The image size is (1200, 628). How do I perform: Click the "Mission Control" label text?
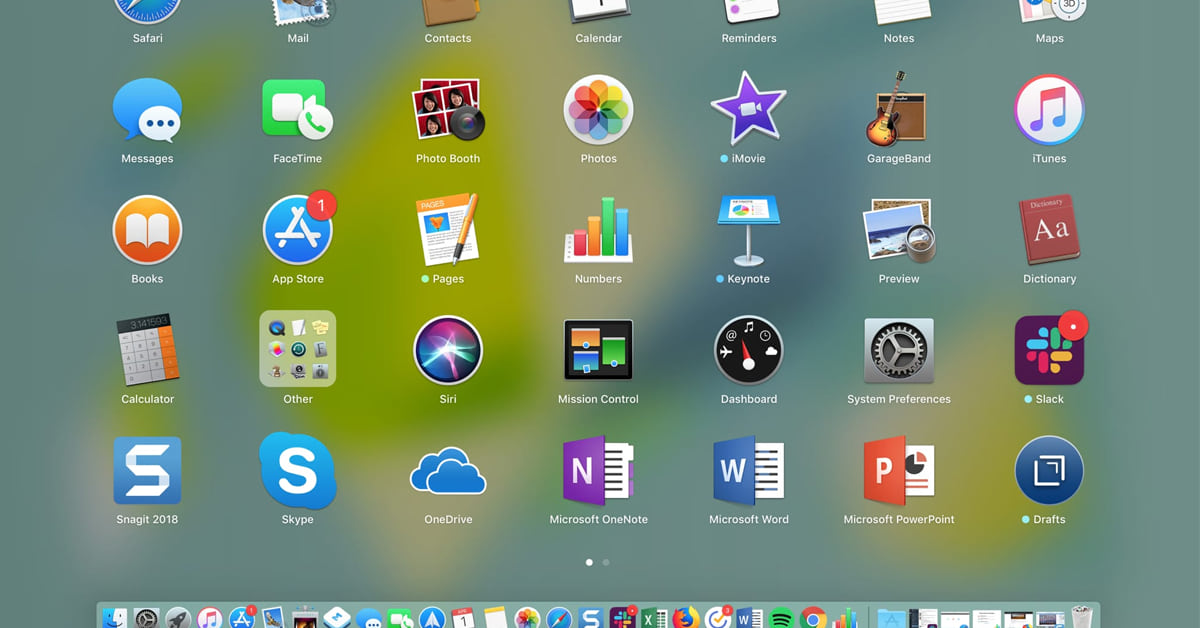click(598, 399)
